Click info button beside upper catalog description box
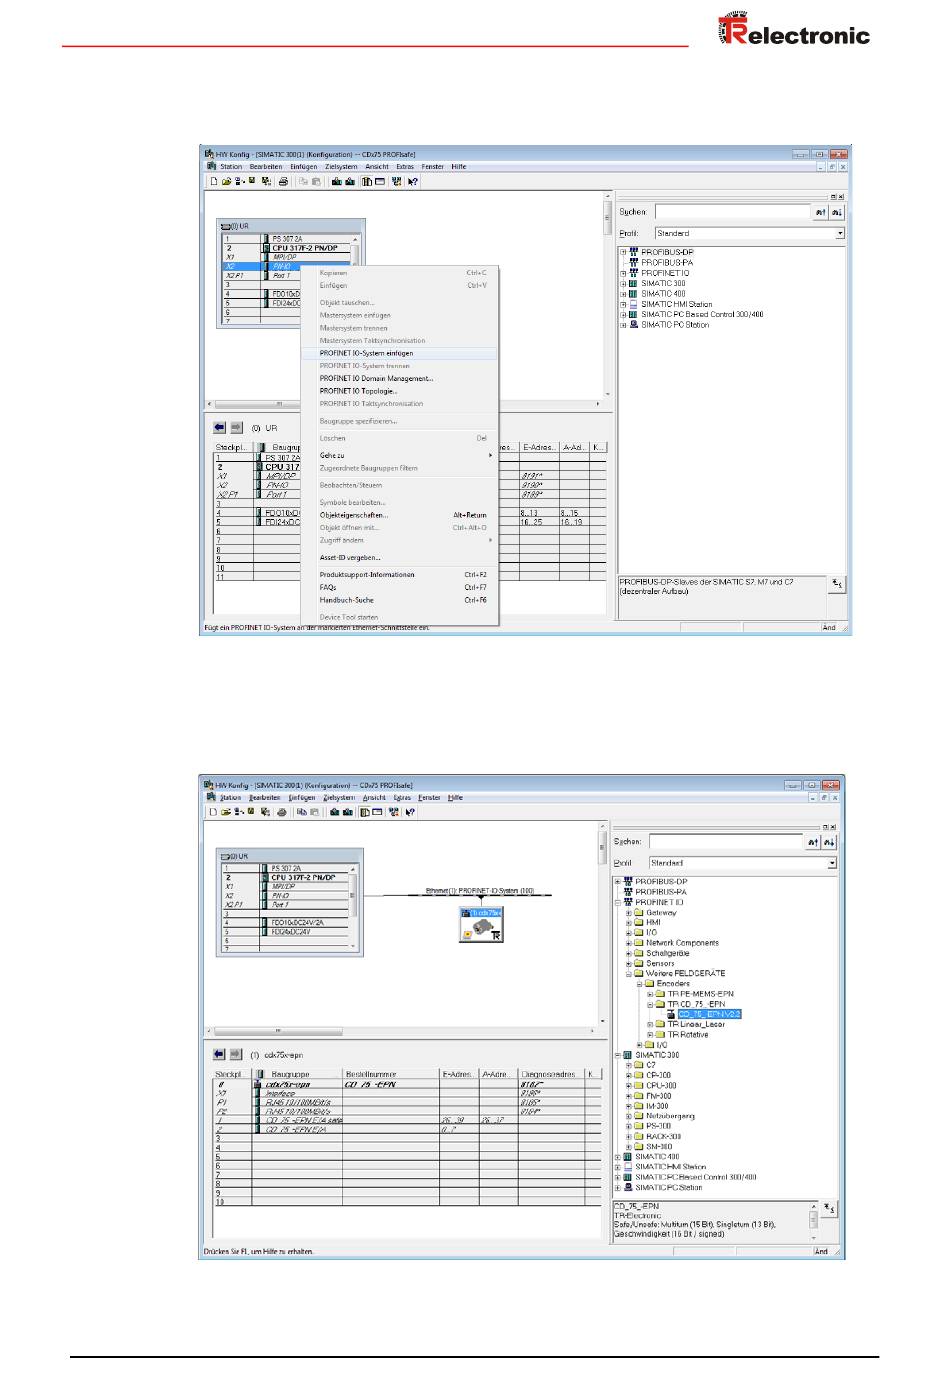The image size is (950, 1387). [837, 584]
